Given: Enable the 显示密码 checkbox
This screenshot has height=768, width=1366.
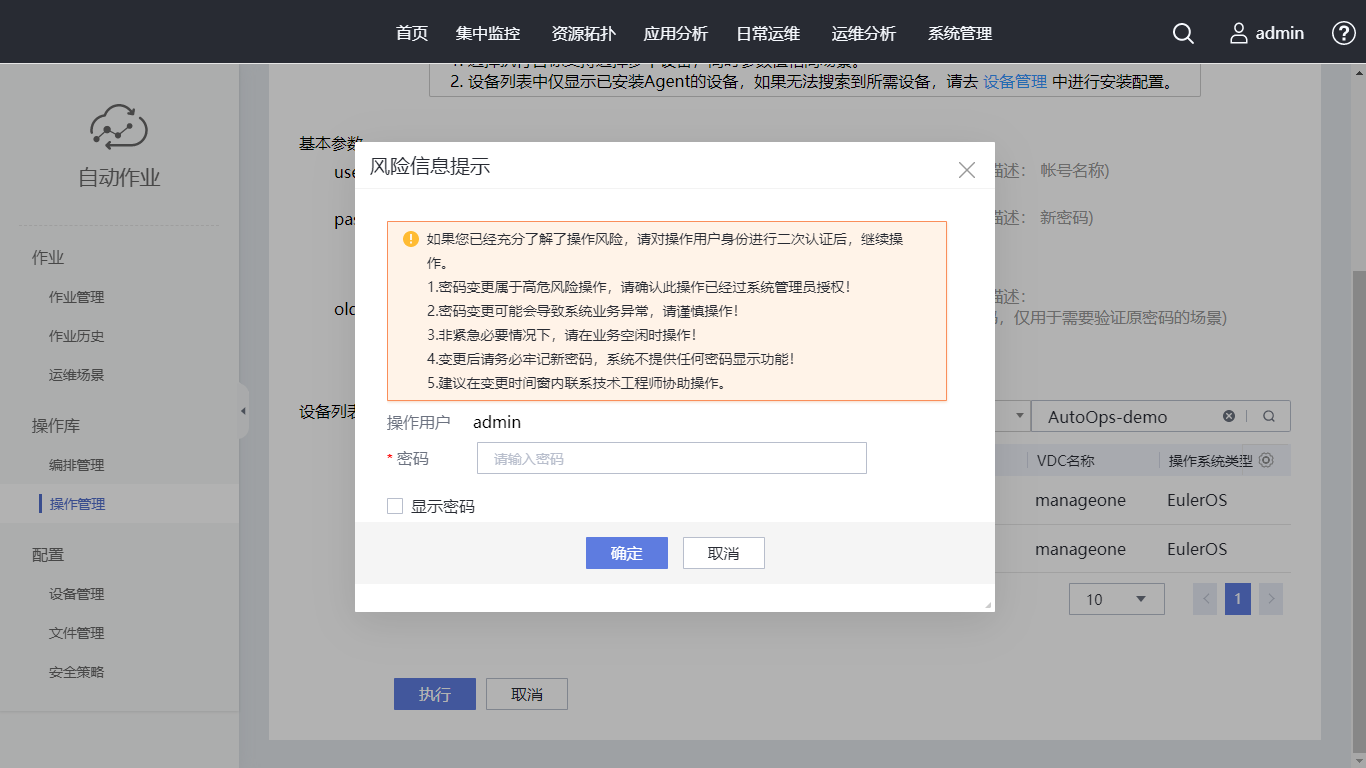Looking at the screenshot, I should point(395,506).
